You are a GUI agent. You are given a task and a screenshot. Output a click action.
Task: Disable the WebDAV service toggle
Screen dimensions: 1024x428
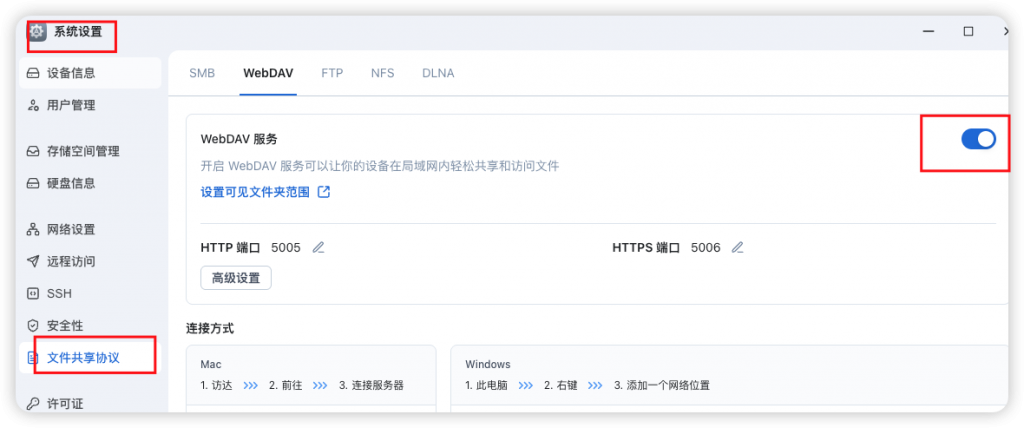[978, 140]
